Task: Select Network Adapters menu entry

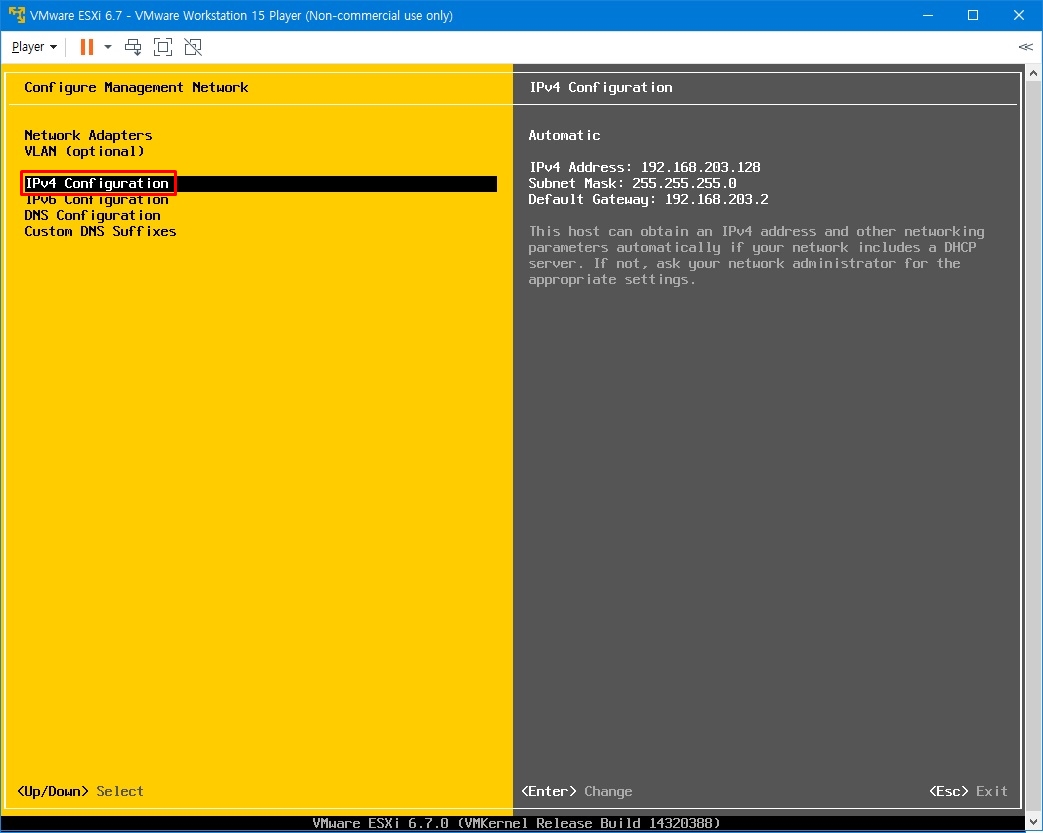Action: click(88, 135)
